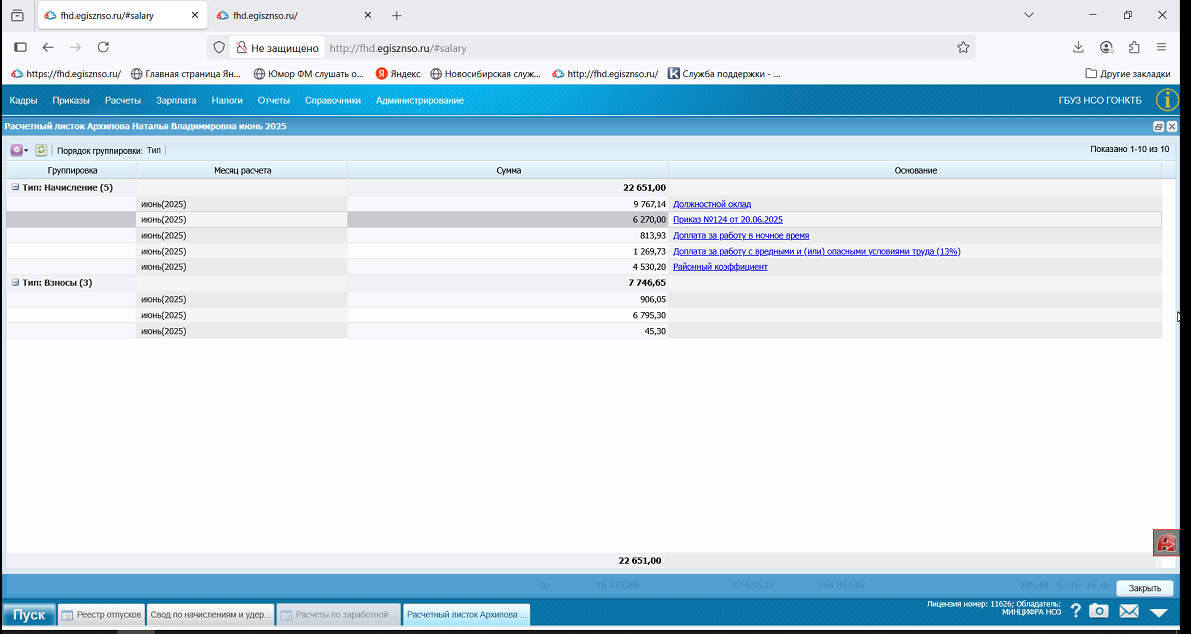Switch to Расчеты по заработной... taskbar window
1191x634 pixels.
coord(339,614)
